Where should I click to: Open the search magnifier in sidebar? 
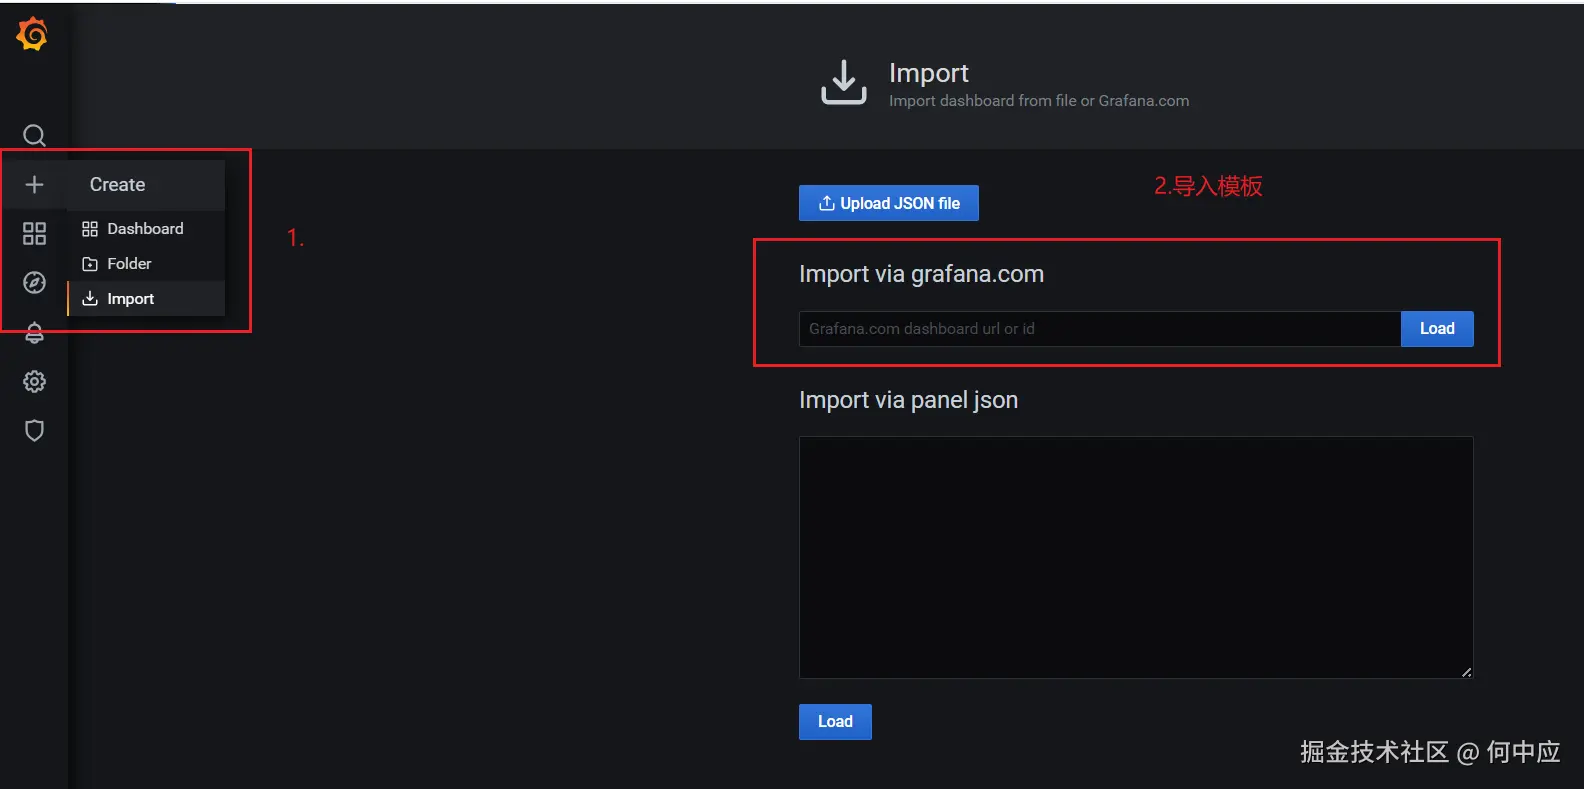click(34, 135)
